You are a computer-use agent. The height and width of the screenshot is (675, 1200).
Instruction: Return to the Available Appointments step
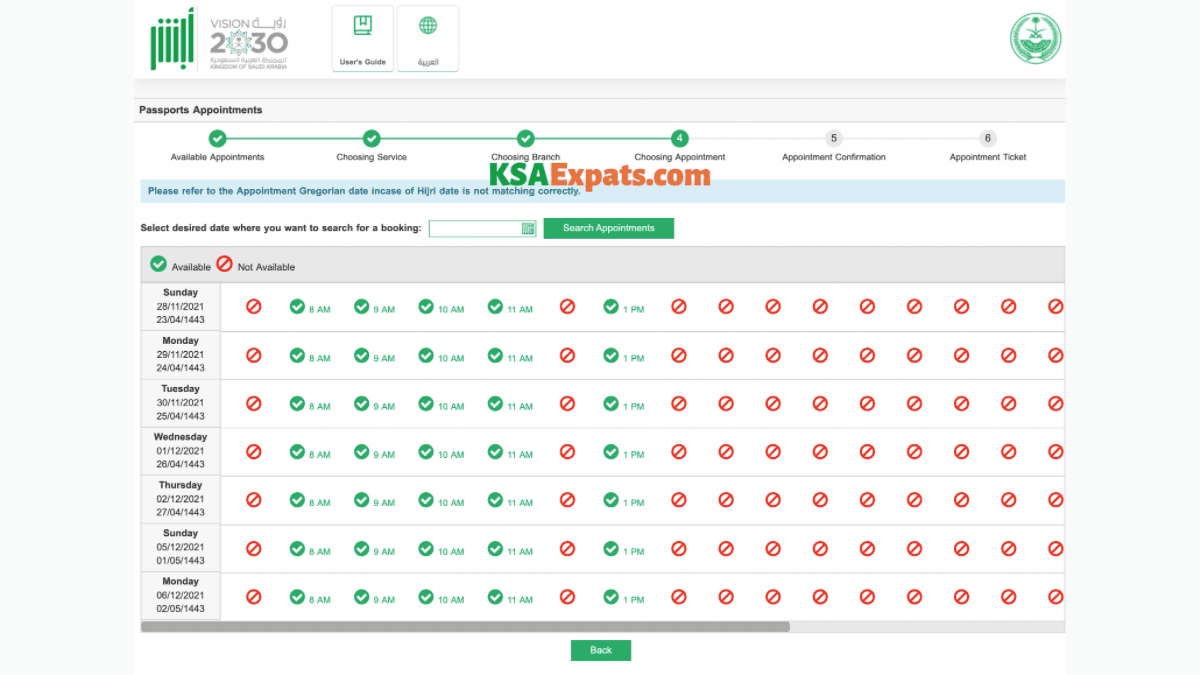217,138
